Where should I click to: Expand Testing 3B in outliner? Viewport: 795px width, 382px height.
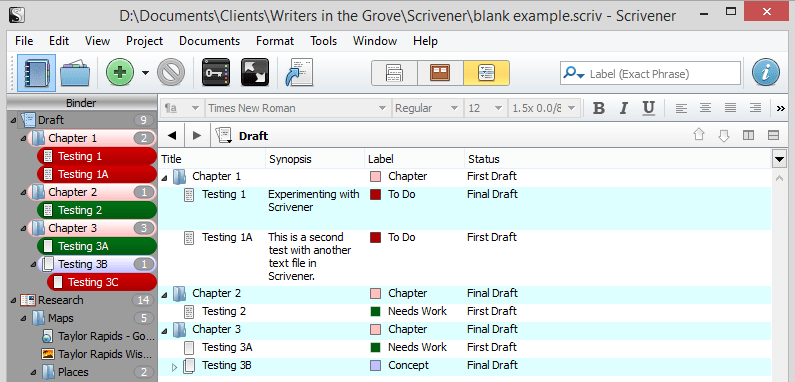click(x=174, y=367)
